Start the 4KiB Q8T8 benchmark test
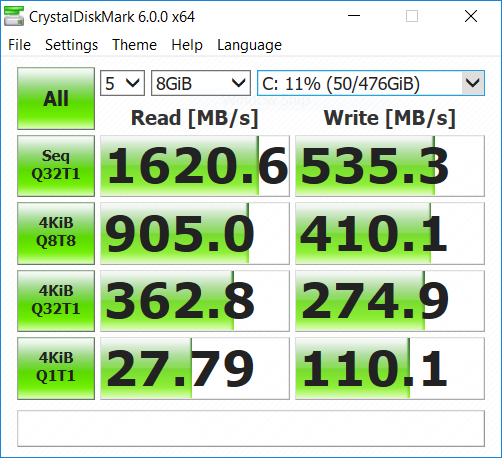502x458 pixels. (x=56, y=233)
